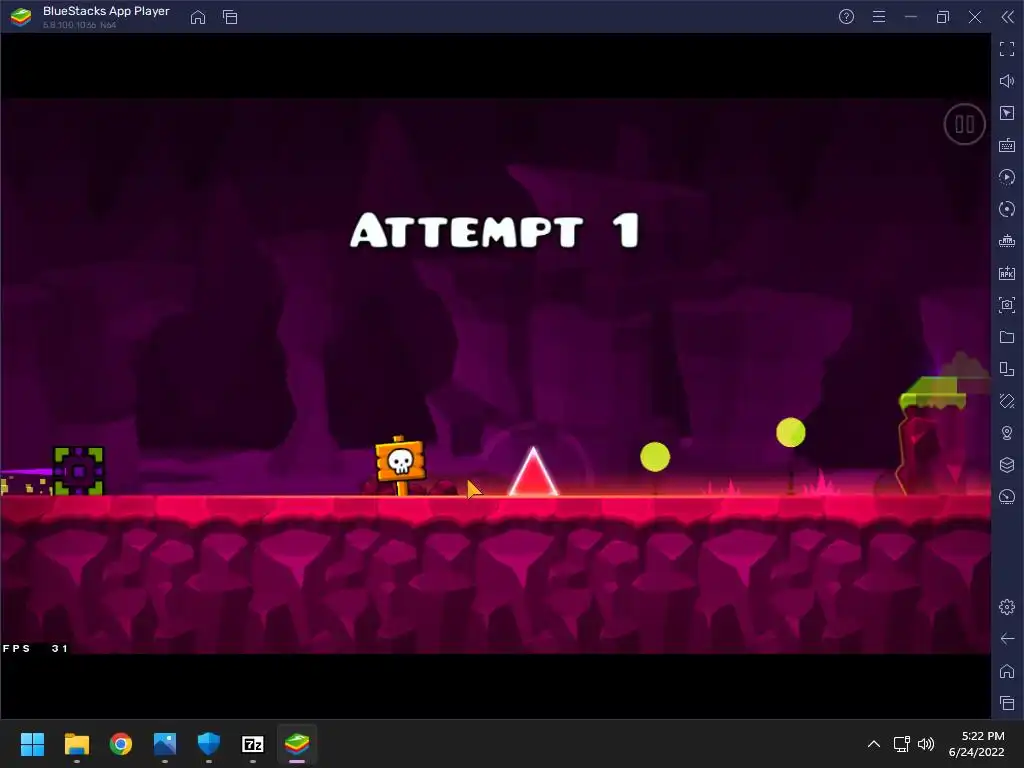Close the BlueStacks window
The width and height of the screenshot is (1024, 768).
(x=975, y=17)
